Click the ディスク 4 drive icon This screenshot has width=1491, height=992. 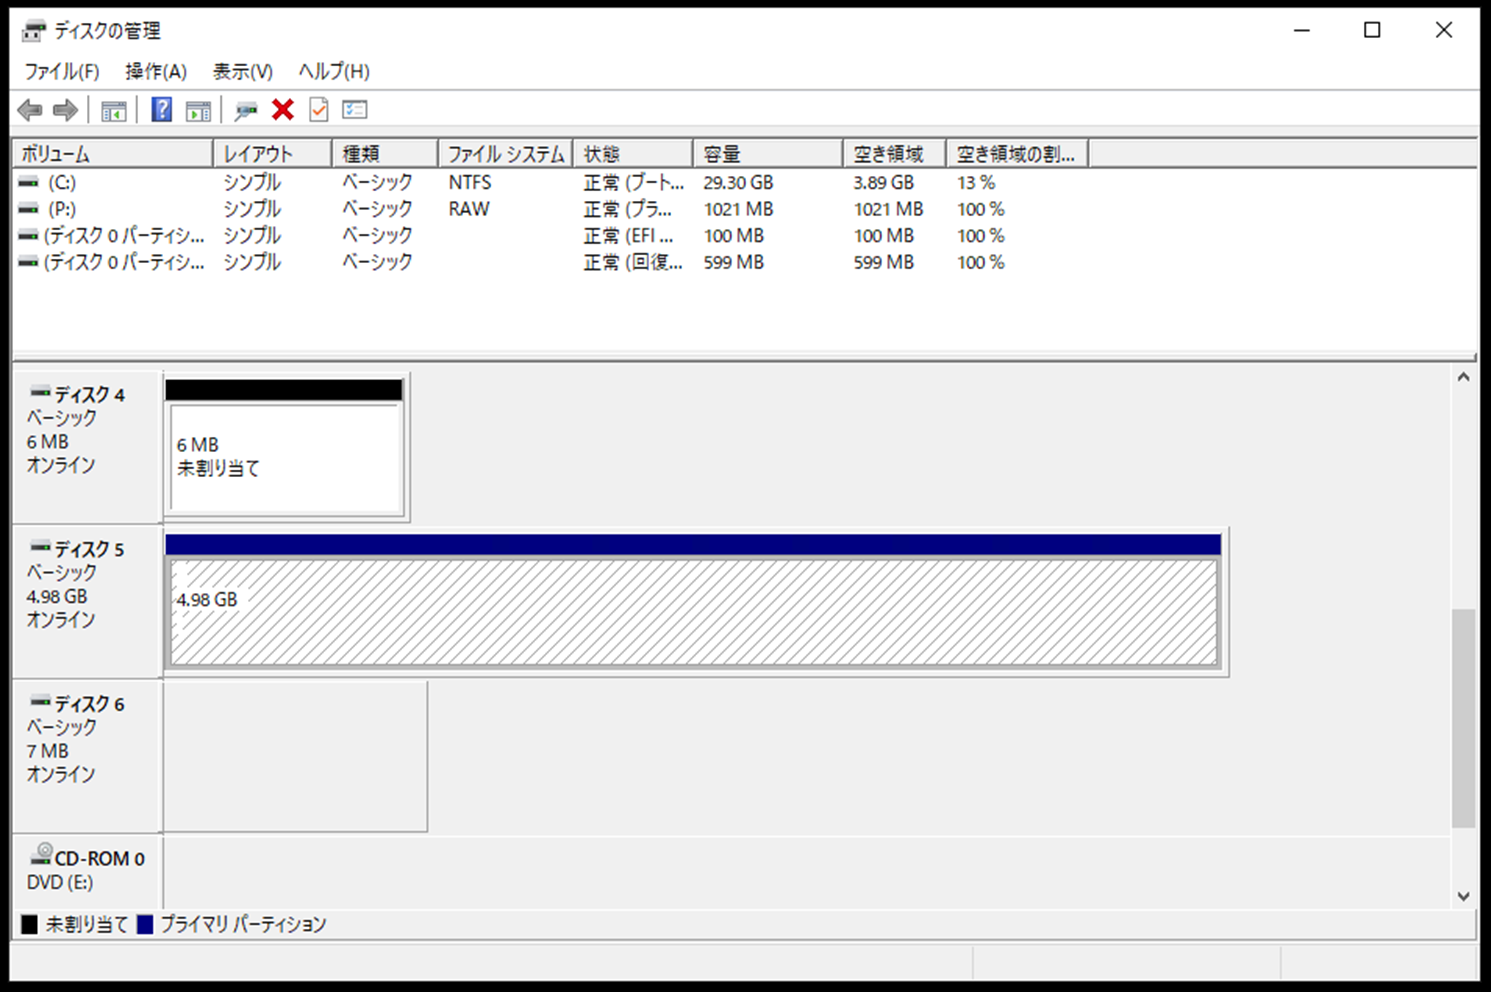40,392
